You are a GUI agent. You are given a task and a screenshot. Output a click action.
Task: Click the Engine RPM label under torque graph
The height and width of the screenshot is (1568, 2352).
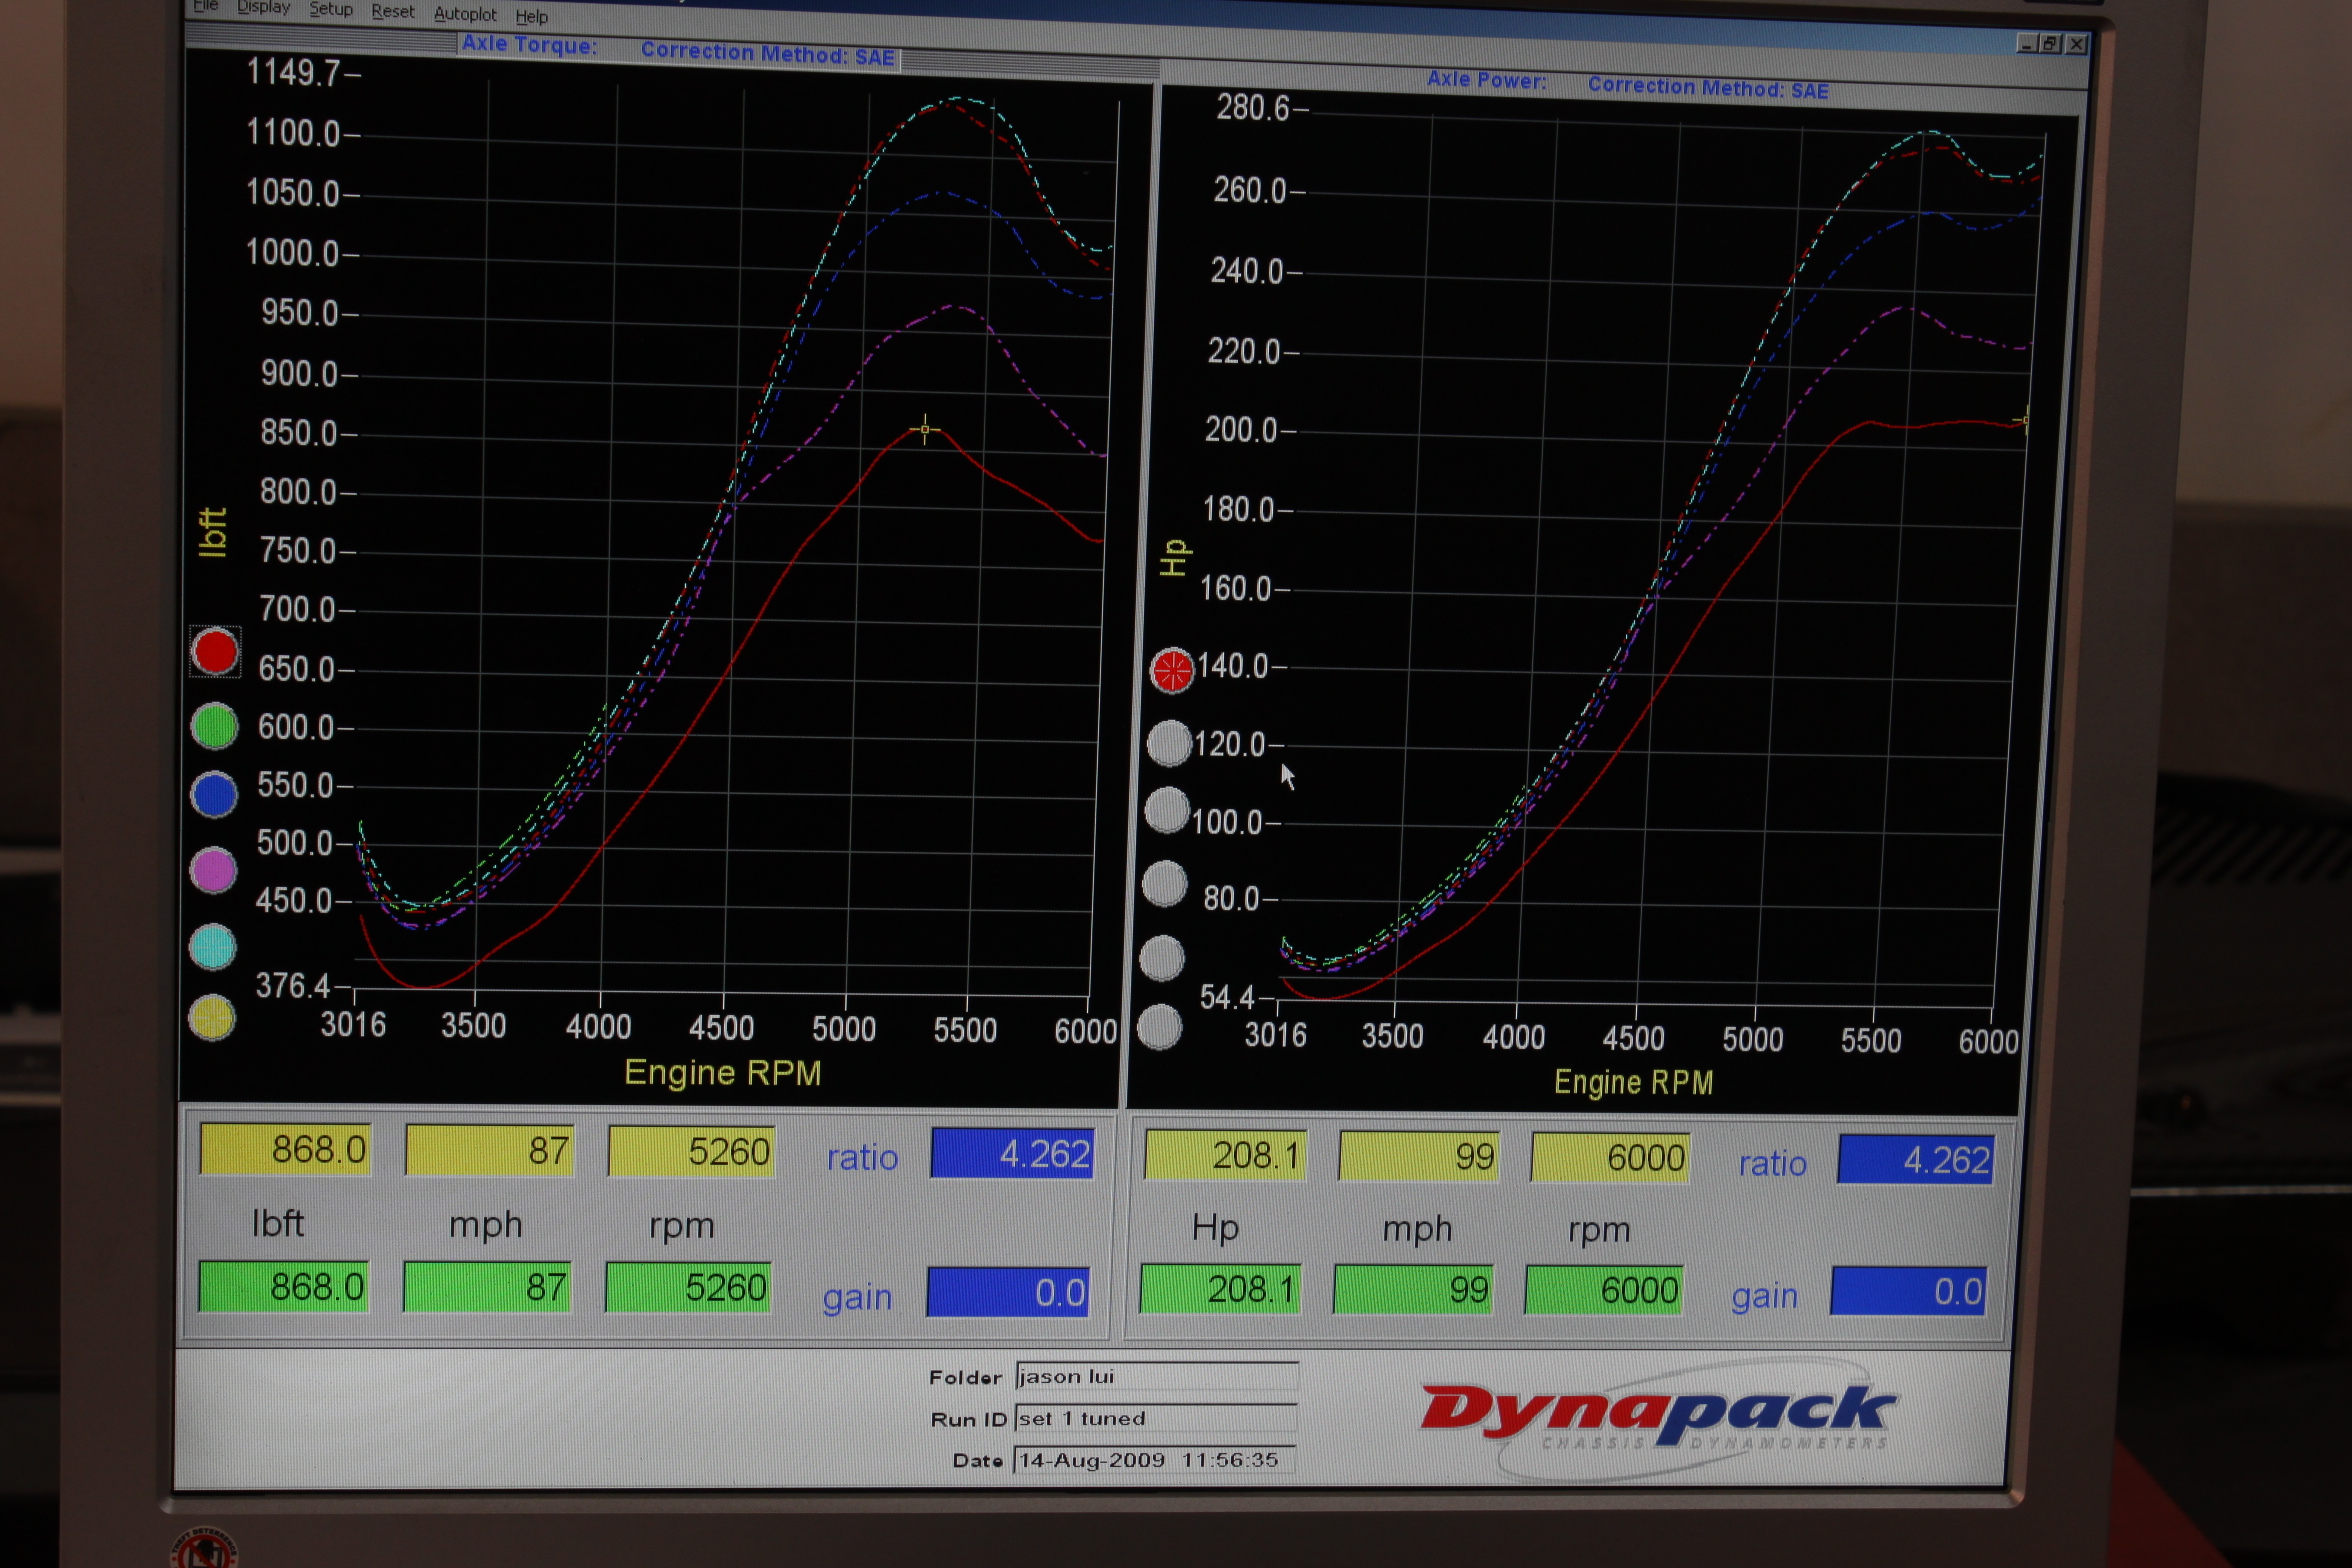(723, 1073)
